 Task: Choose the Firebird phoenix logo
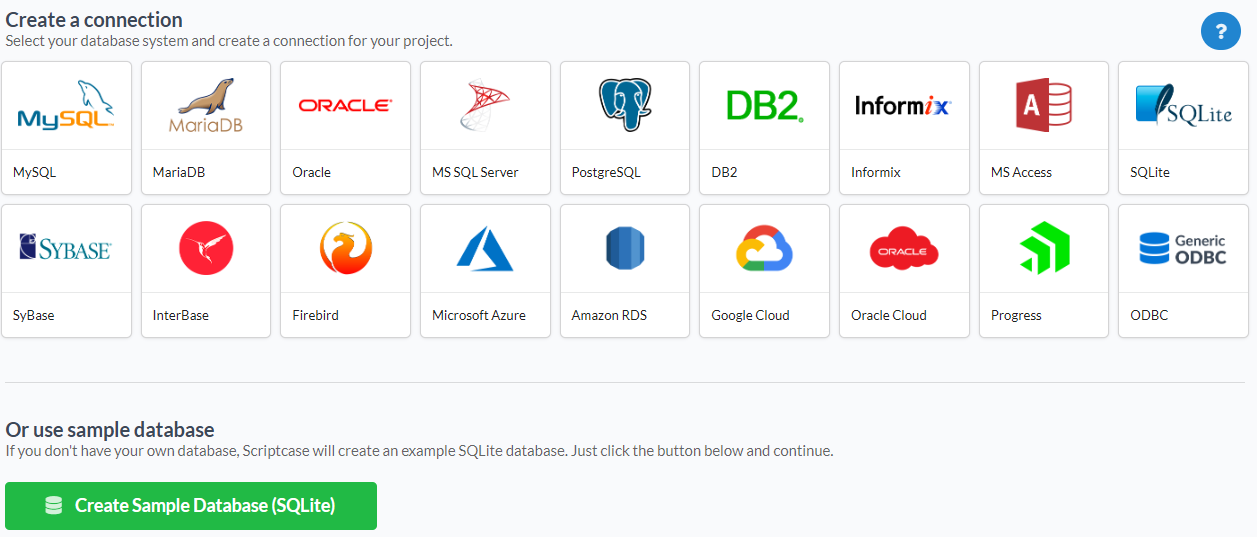pyautogui.click(x=345, y=248)
